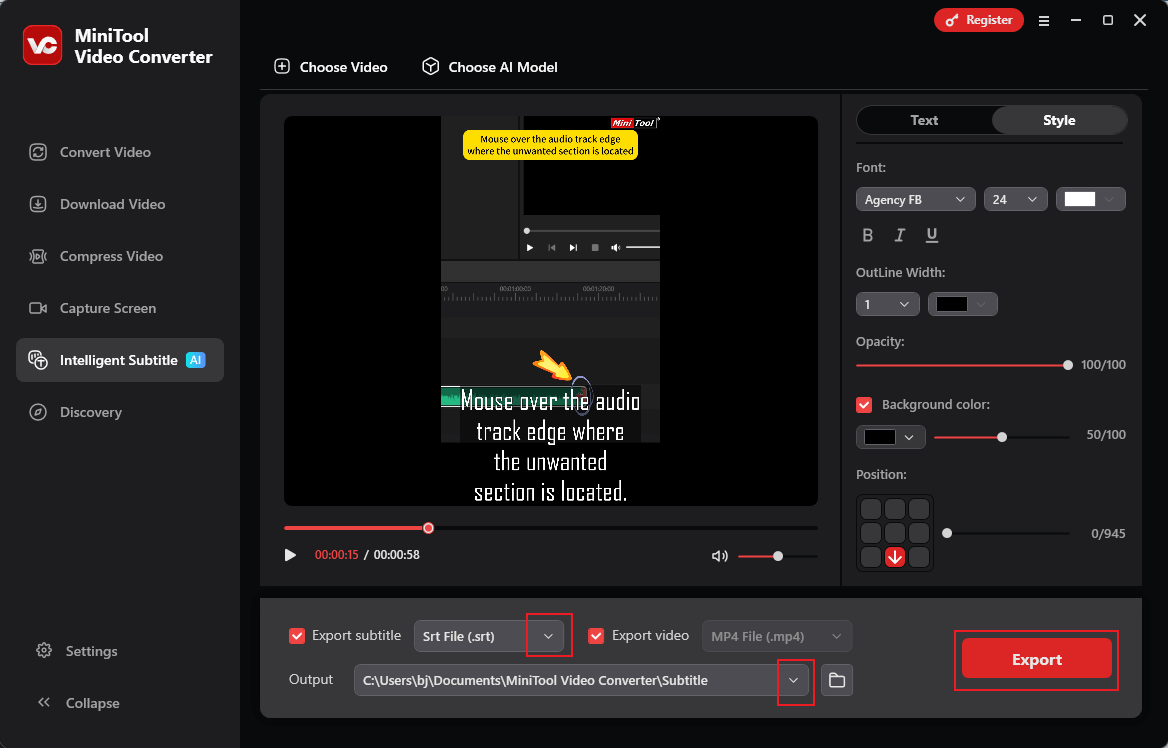The height and width of the screenshot is (748, 1168).
Task: Select the Style tab
Action: tap(1059, 120)
